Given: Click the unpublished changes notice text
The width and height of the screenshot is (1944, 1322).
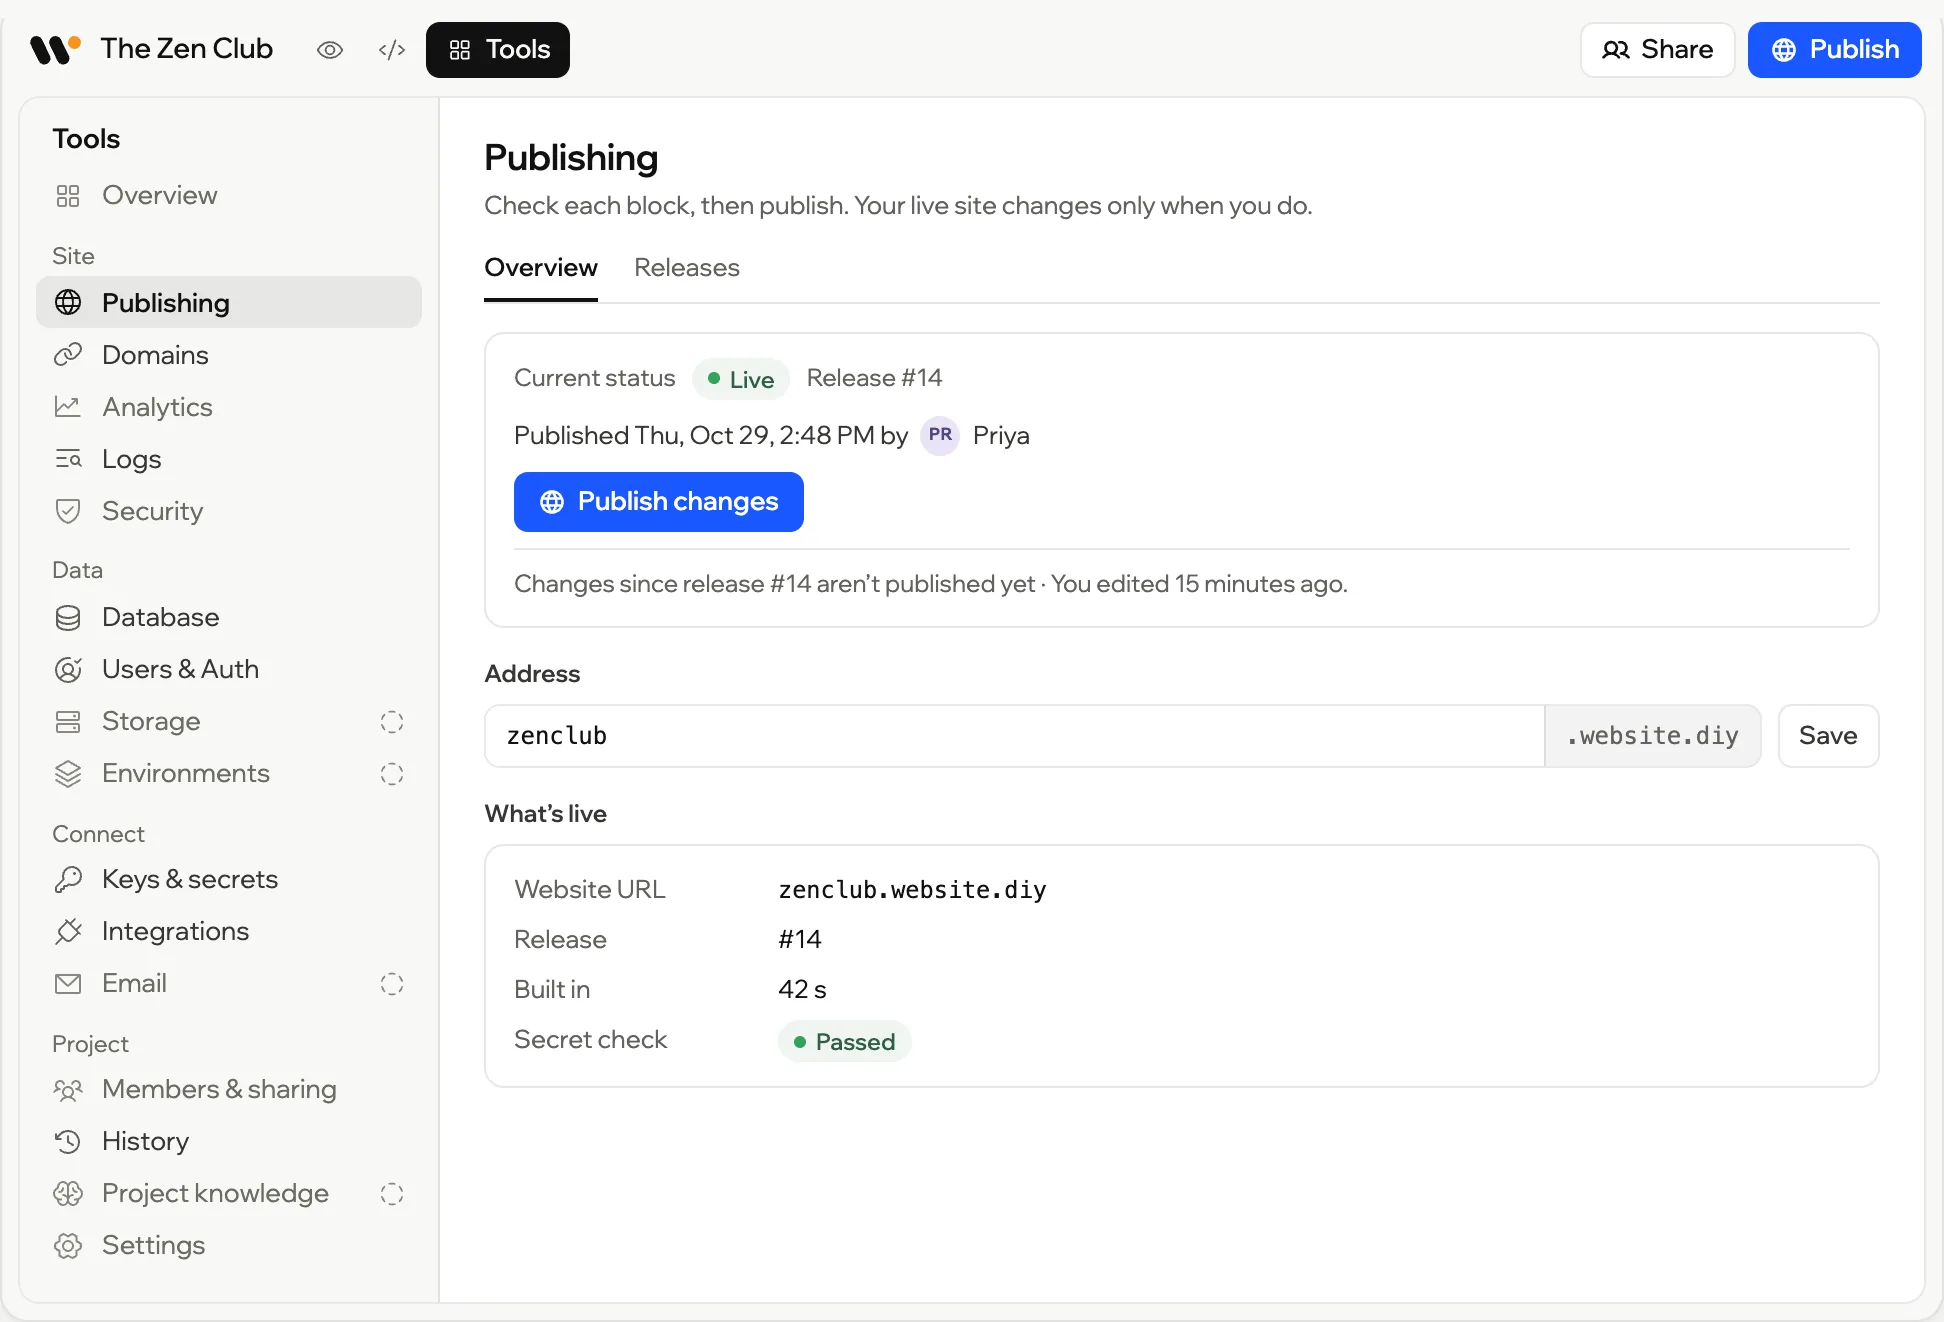Looking at the screenshot, I should coord(931,584).
